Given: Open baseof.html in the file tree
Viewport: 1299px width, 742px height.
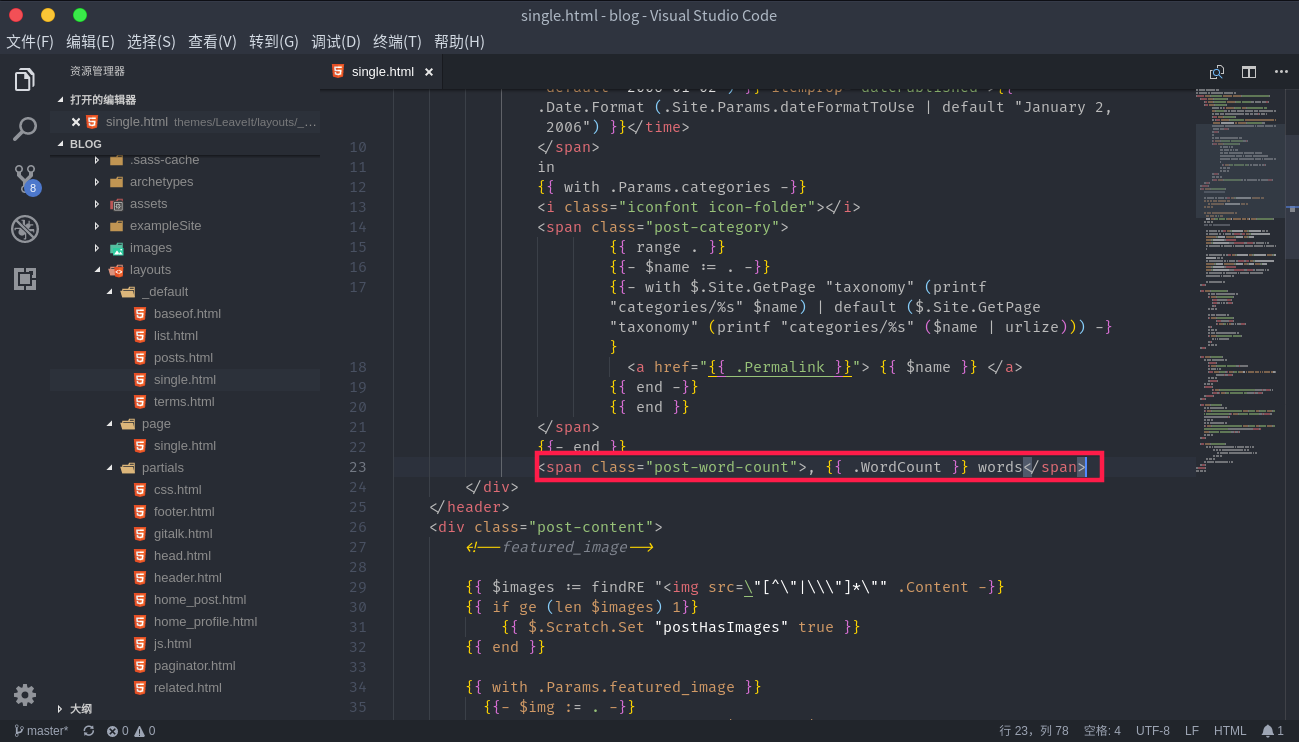Looking at the screenshot, I should point(187,314).
